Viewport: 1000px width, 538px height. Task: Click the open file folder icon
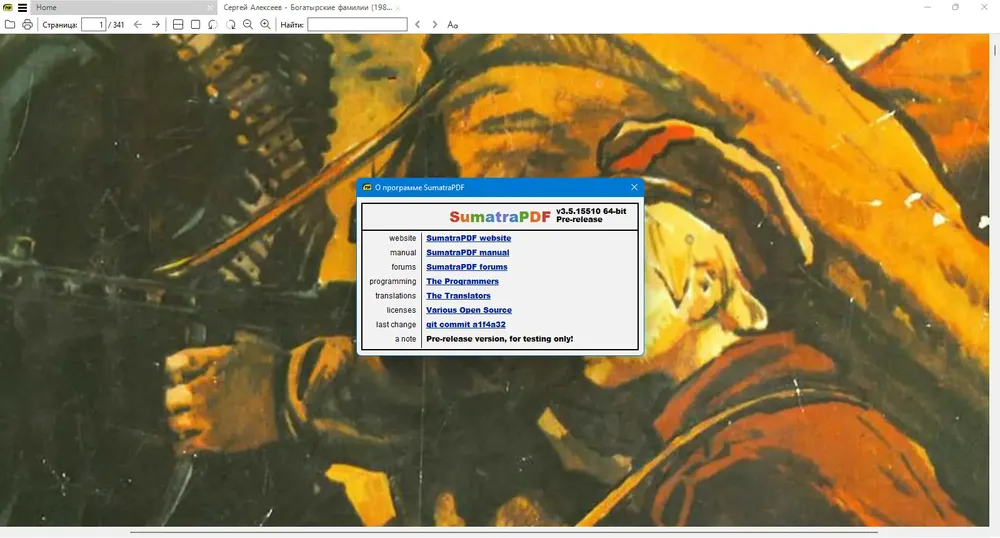[x=10, y=24]
